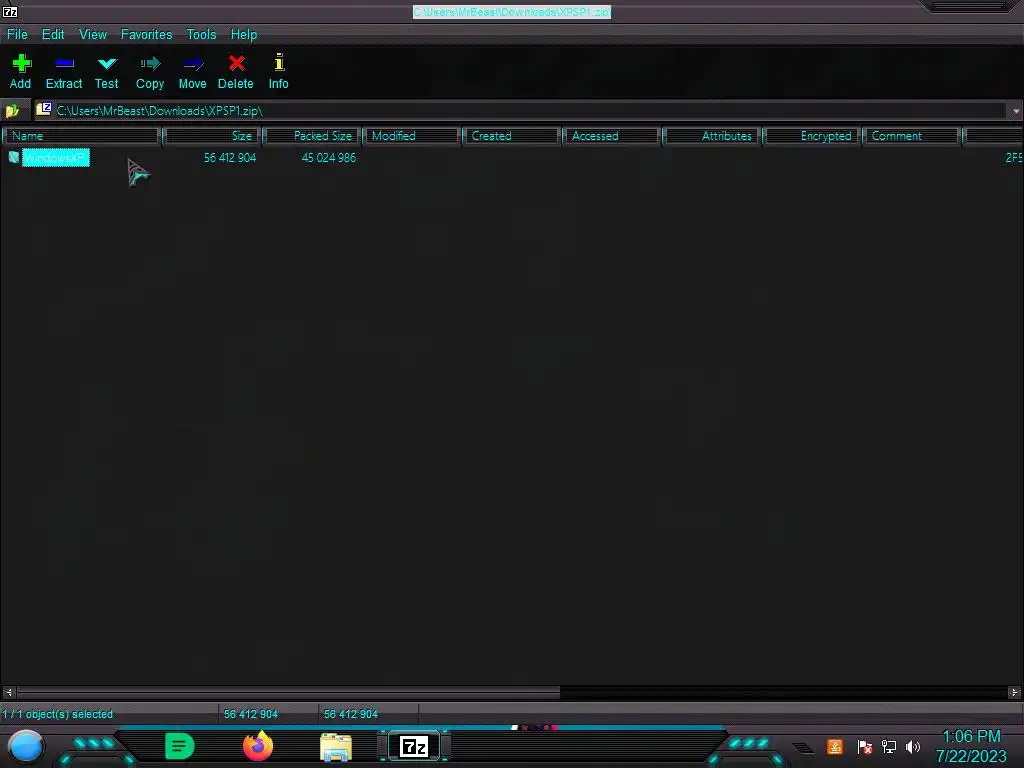Image resolution: width=1024 pixels, height=768 pixels.
Task: Sort by the Packed Size column header
Action: (x=312, y=136)
